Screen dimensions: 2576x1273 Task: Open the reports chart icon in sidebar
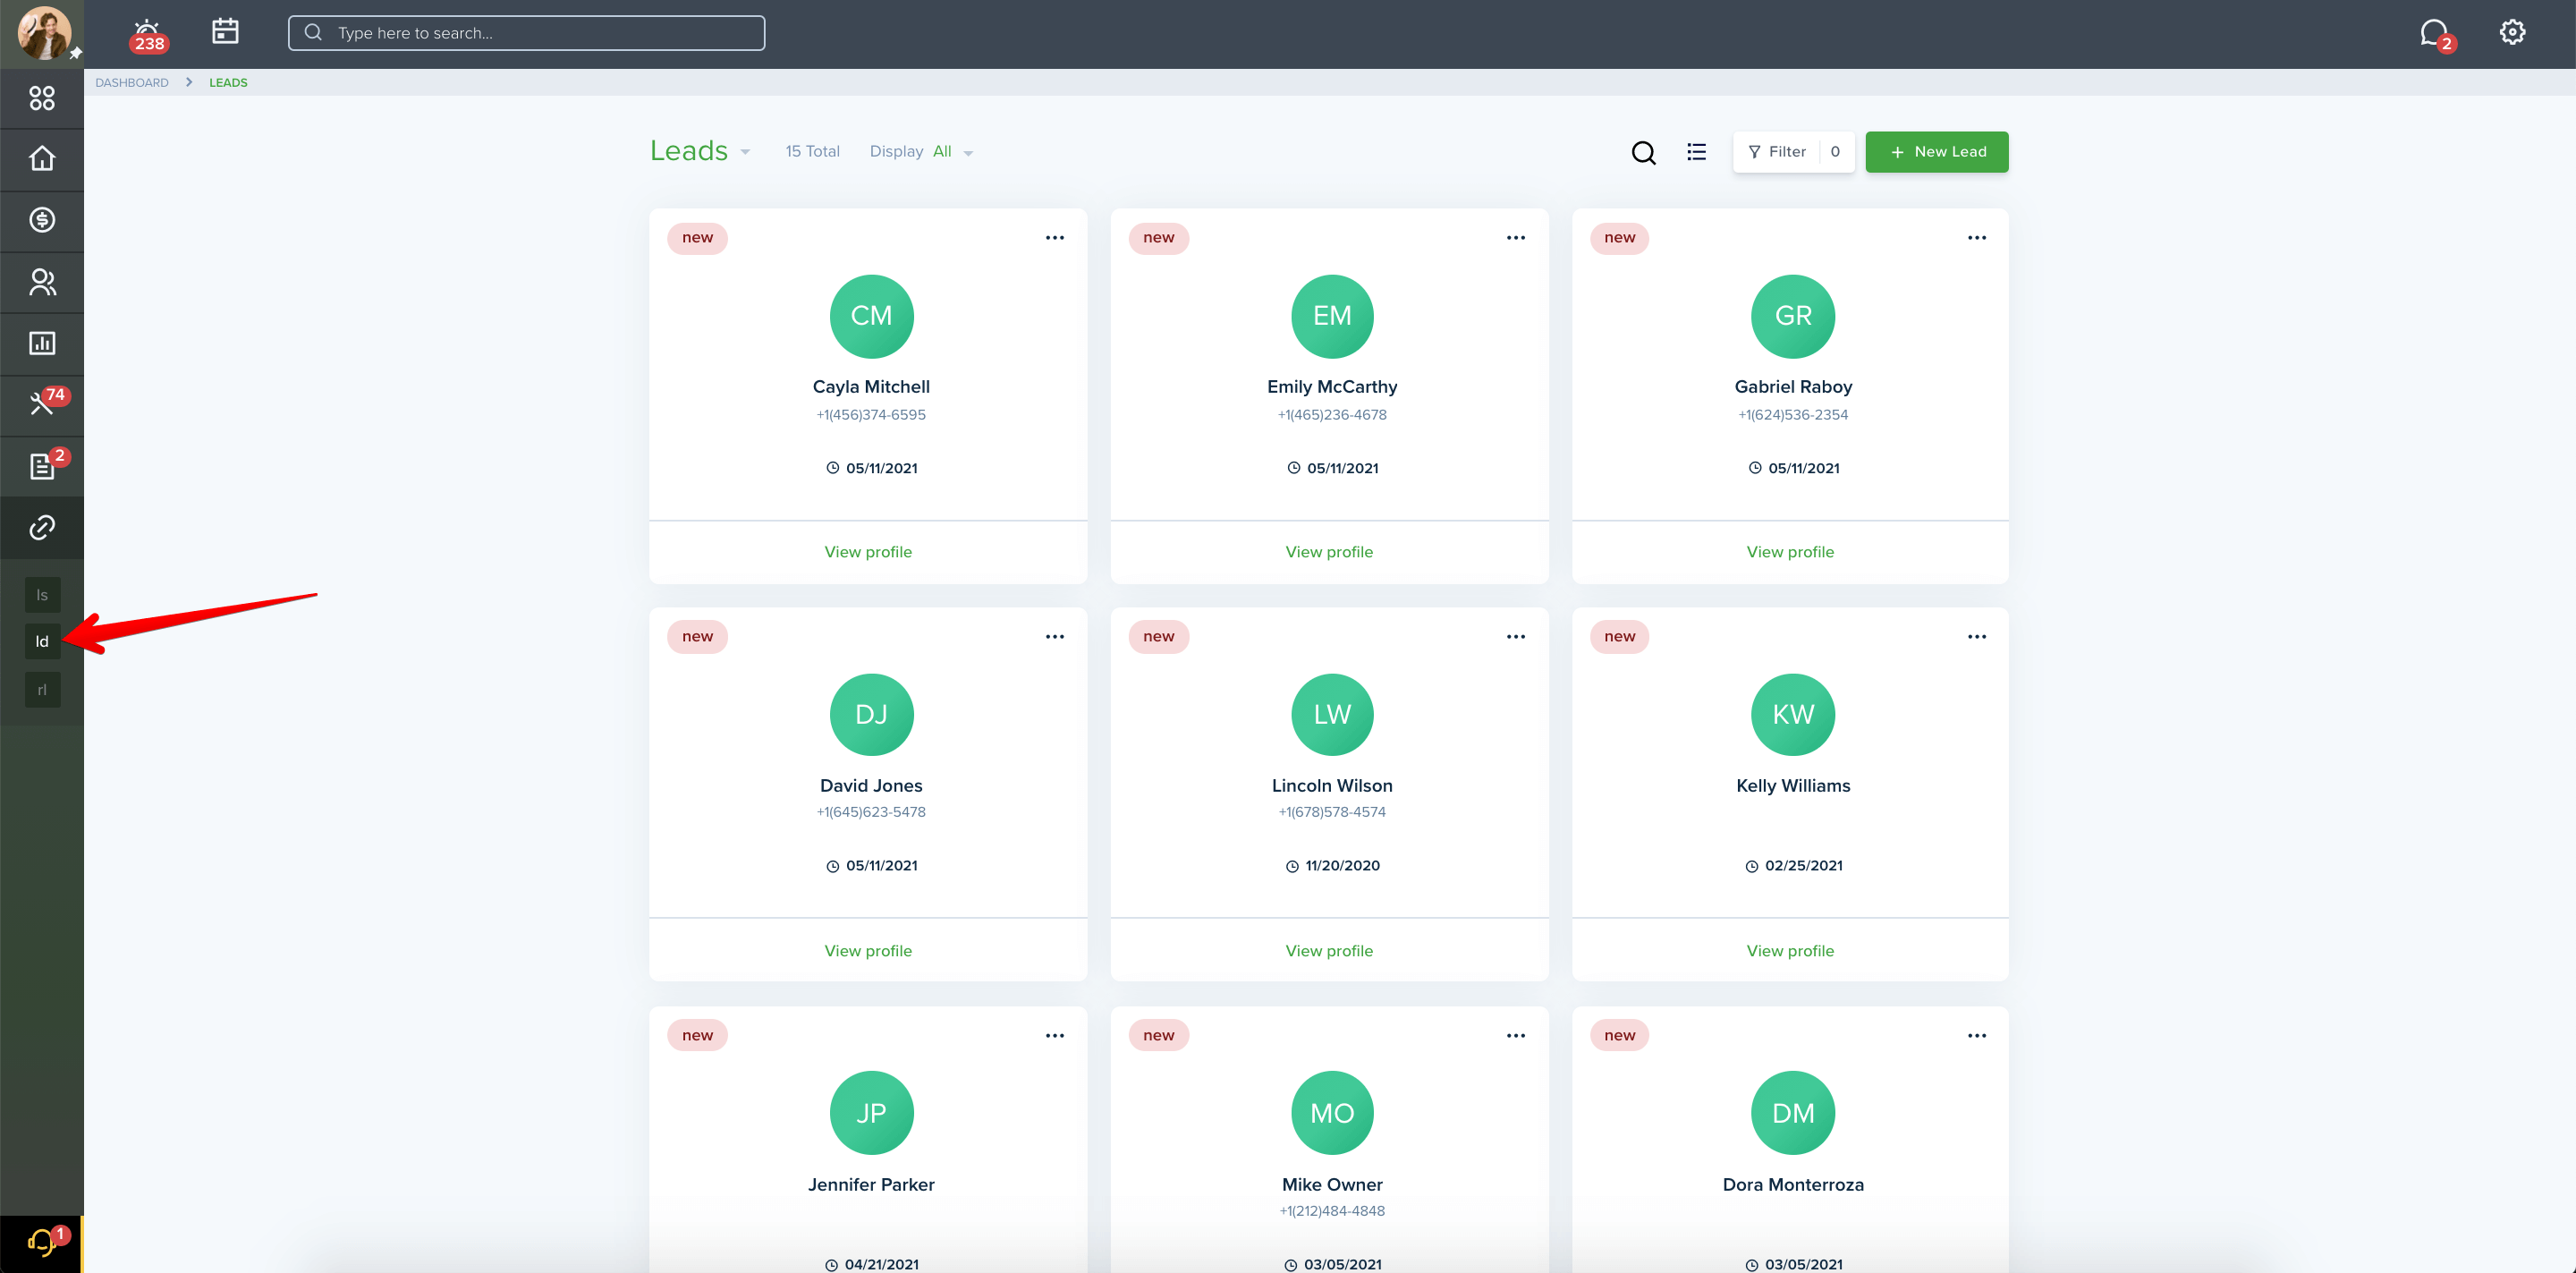[42, 343]
